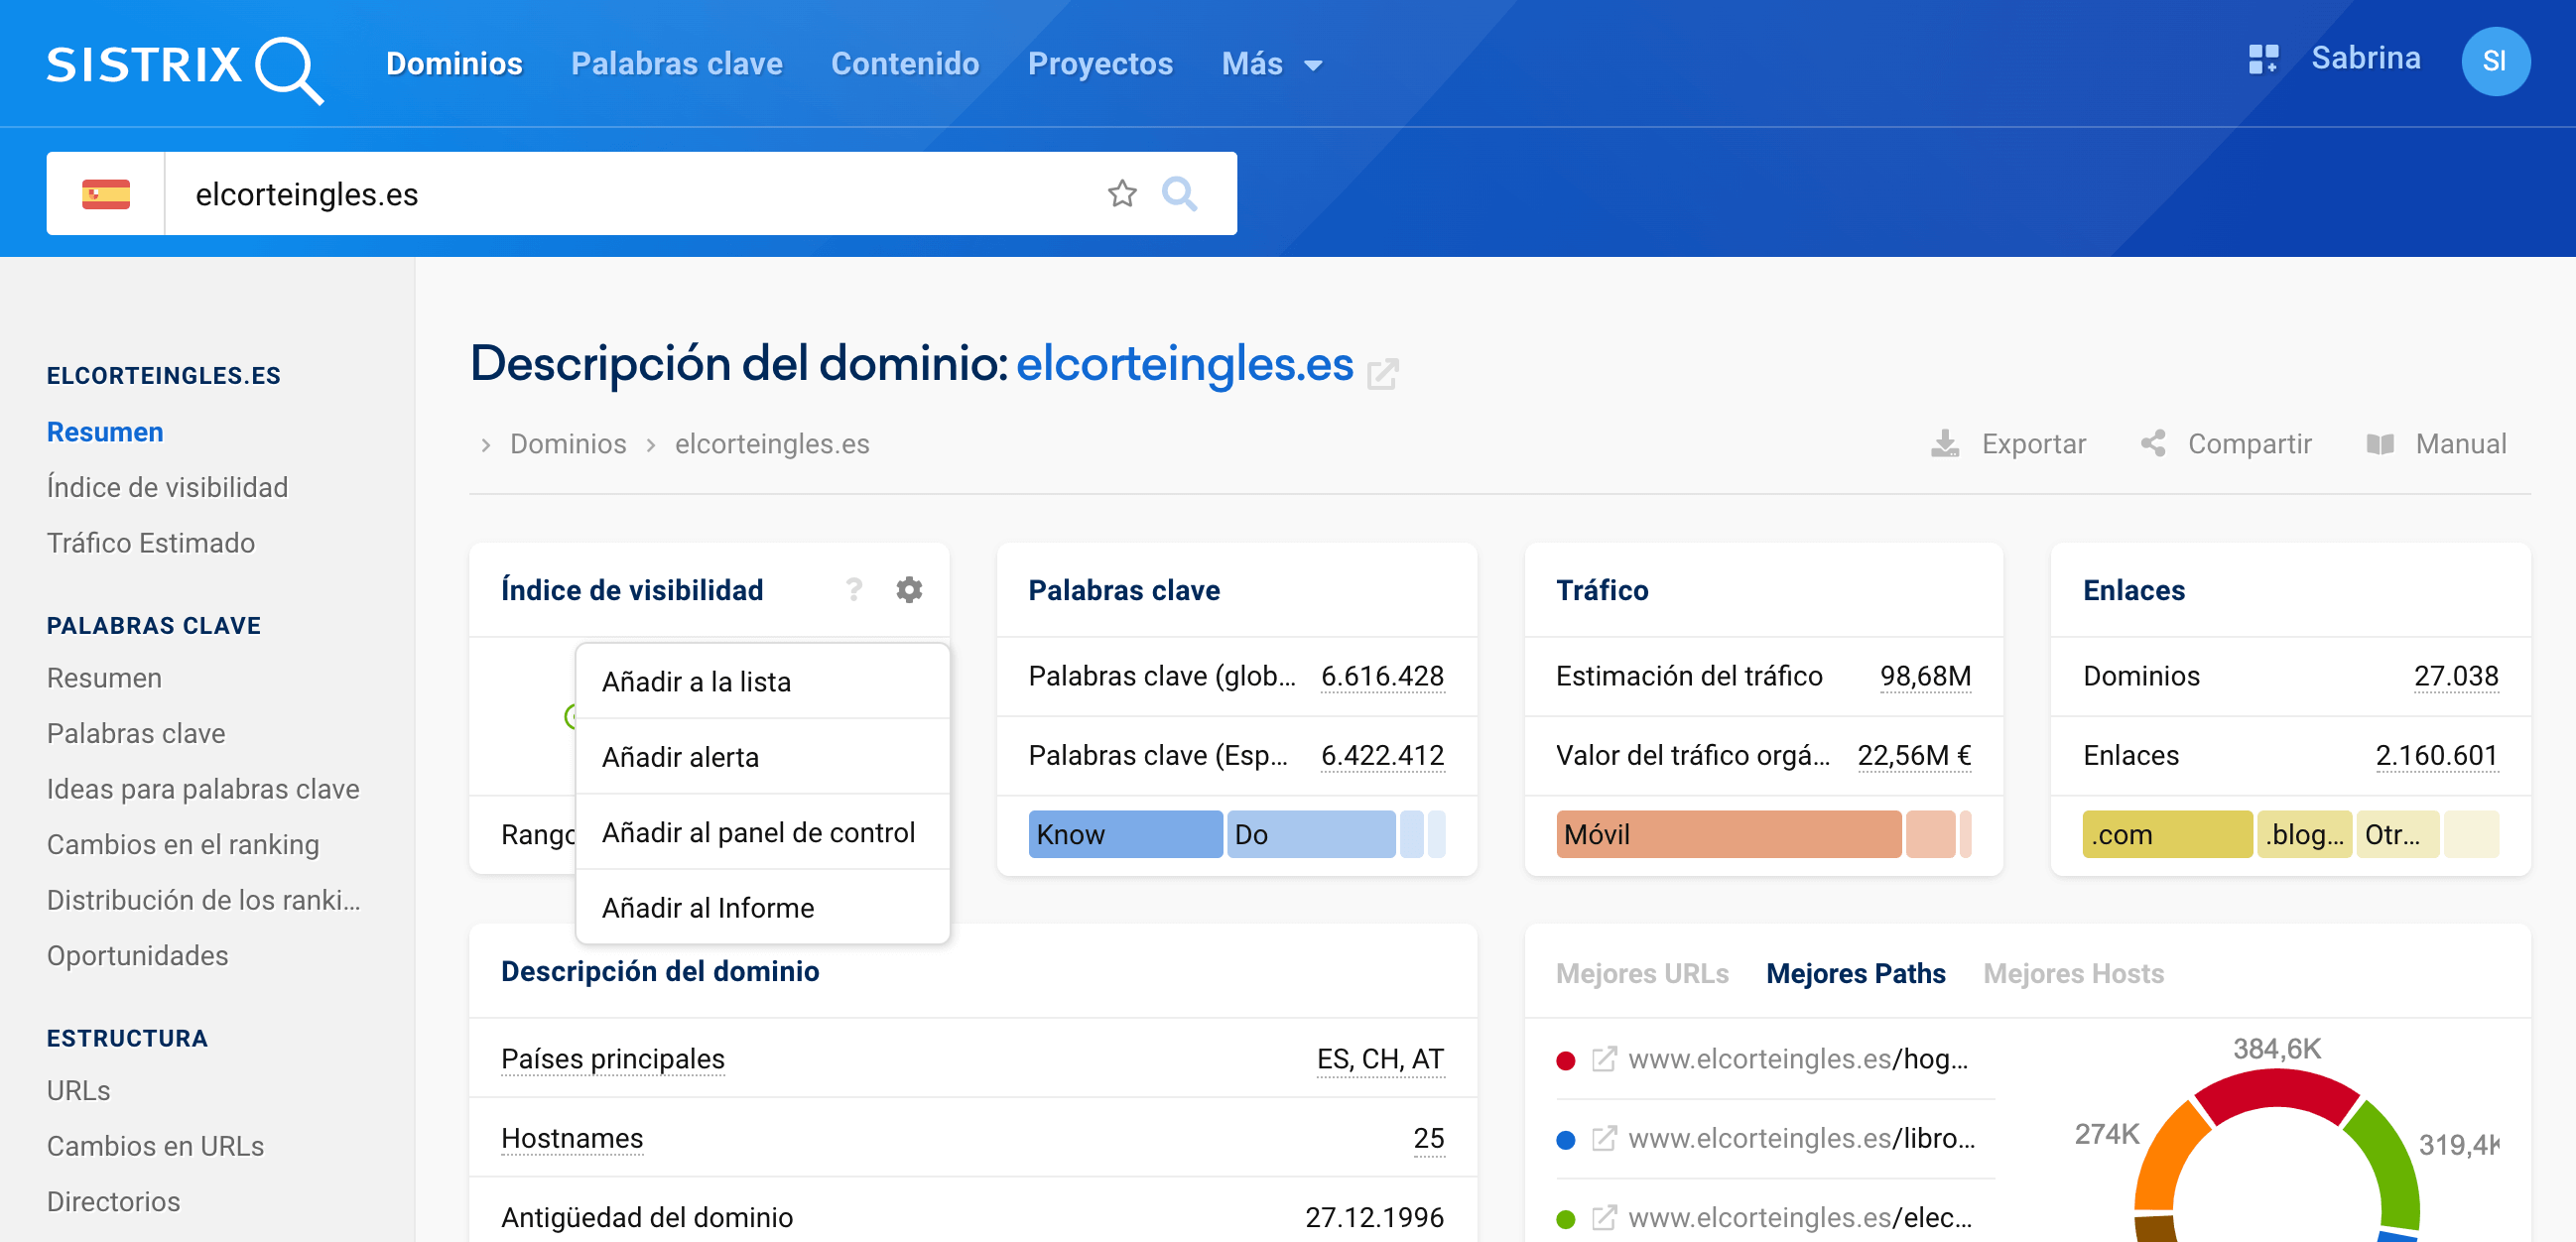Switch to the Mejores URLs tab
The height and width of the screenshot is (1242, 2576).
[x=1642, y=973]
